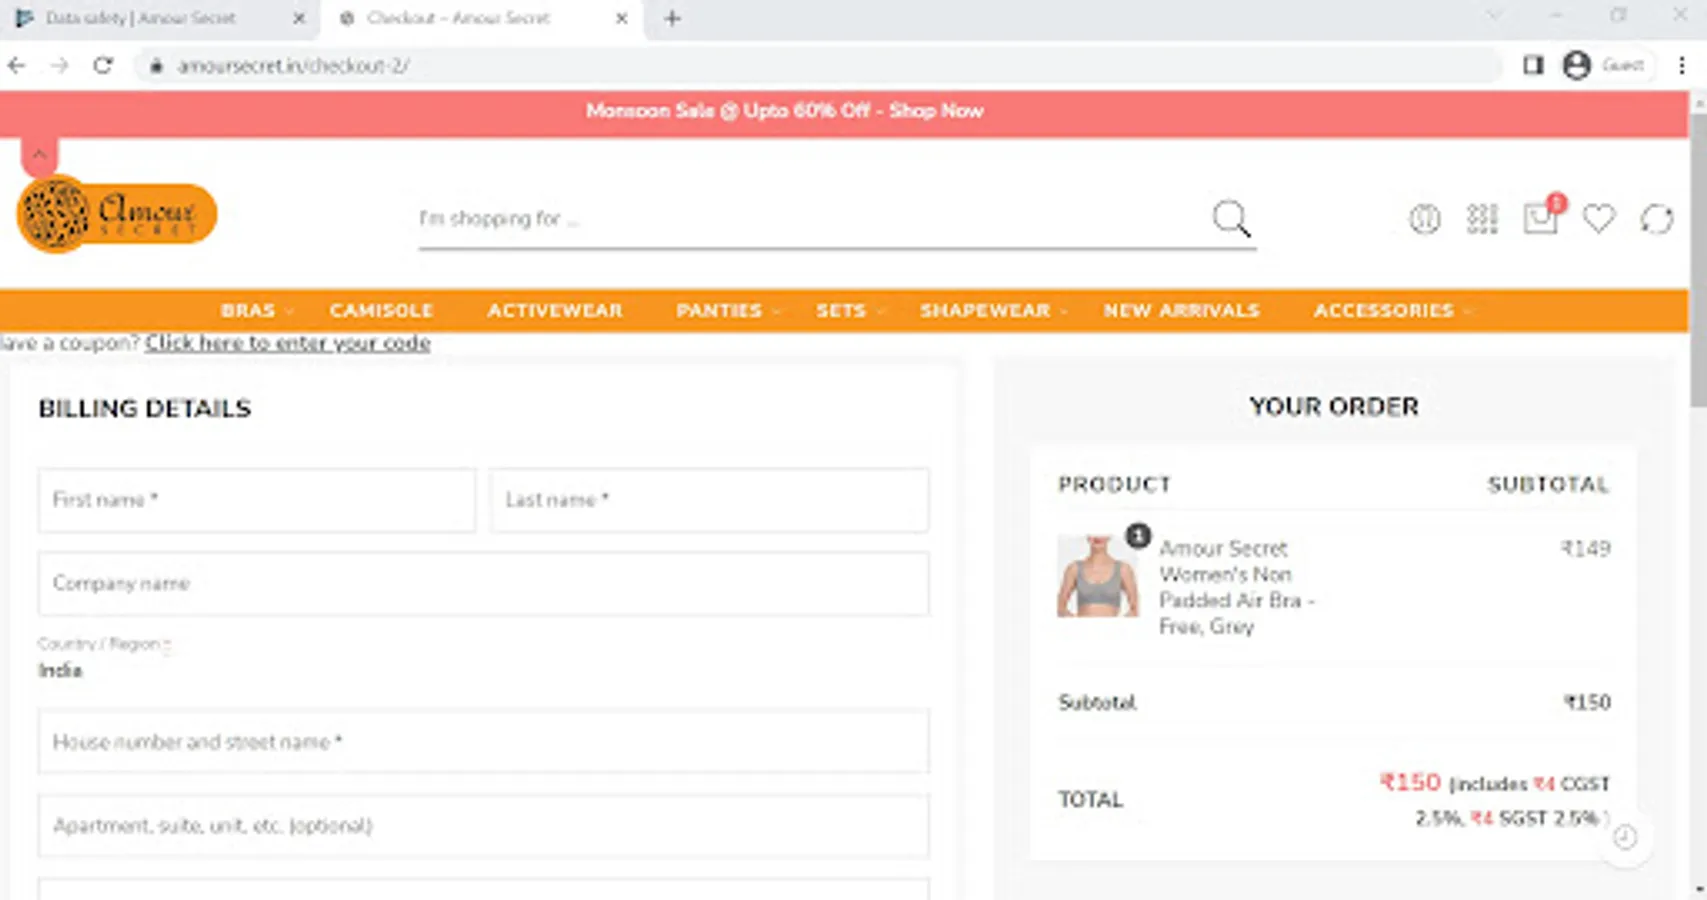Switch to the Data safety tab
This screenshot has height=900, width=1707.
click(160, 18)
